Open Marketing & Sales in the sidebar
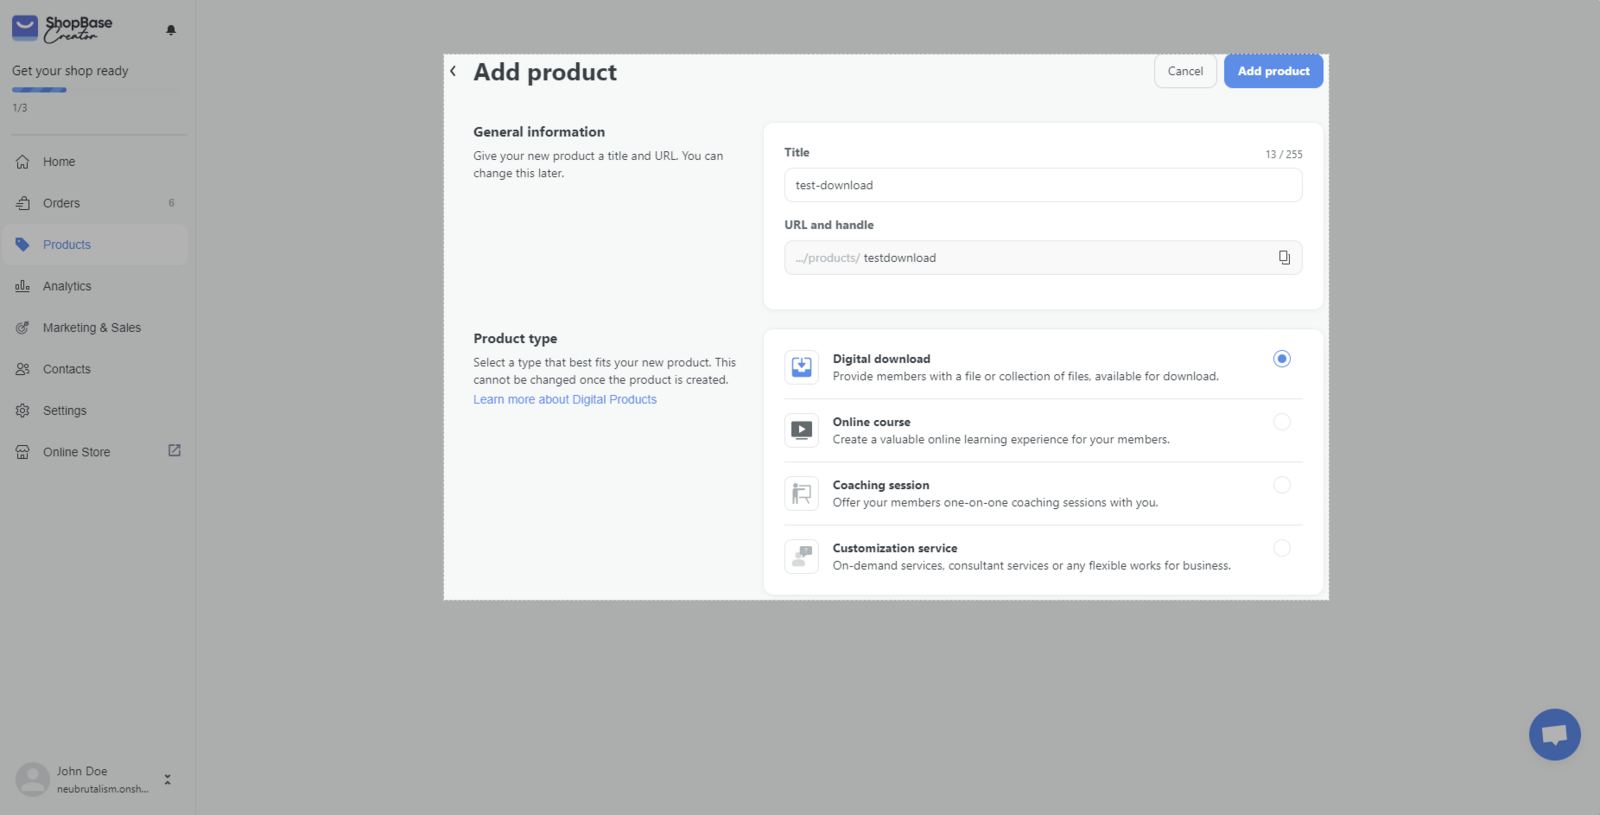 pos(95,328)
